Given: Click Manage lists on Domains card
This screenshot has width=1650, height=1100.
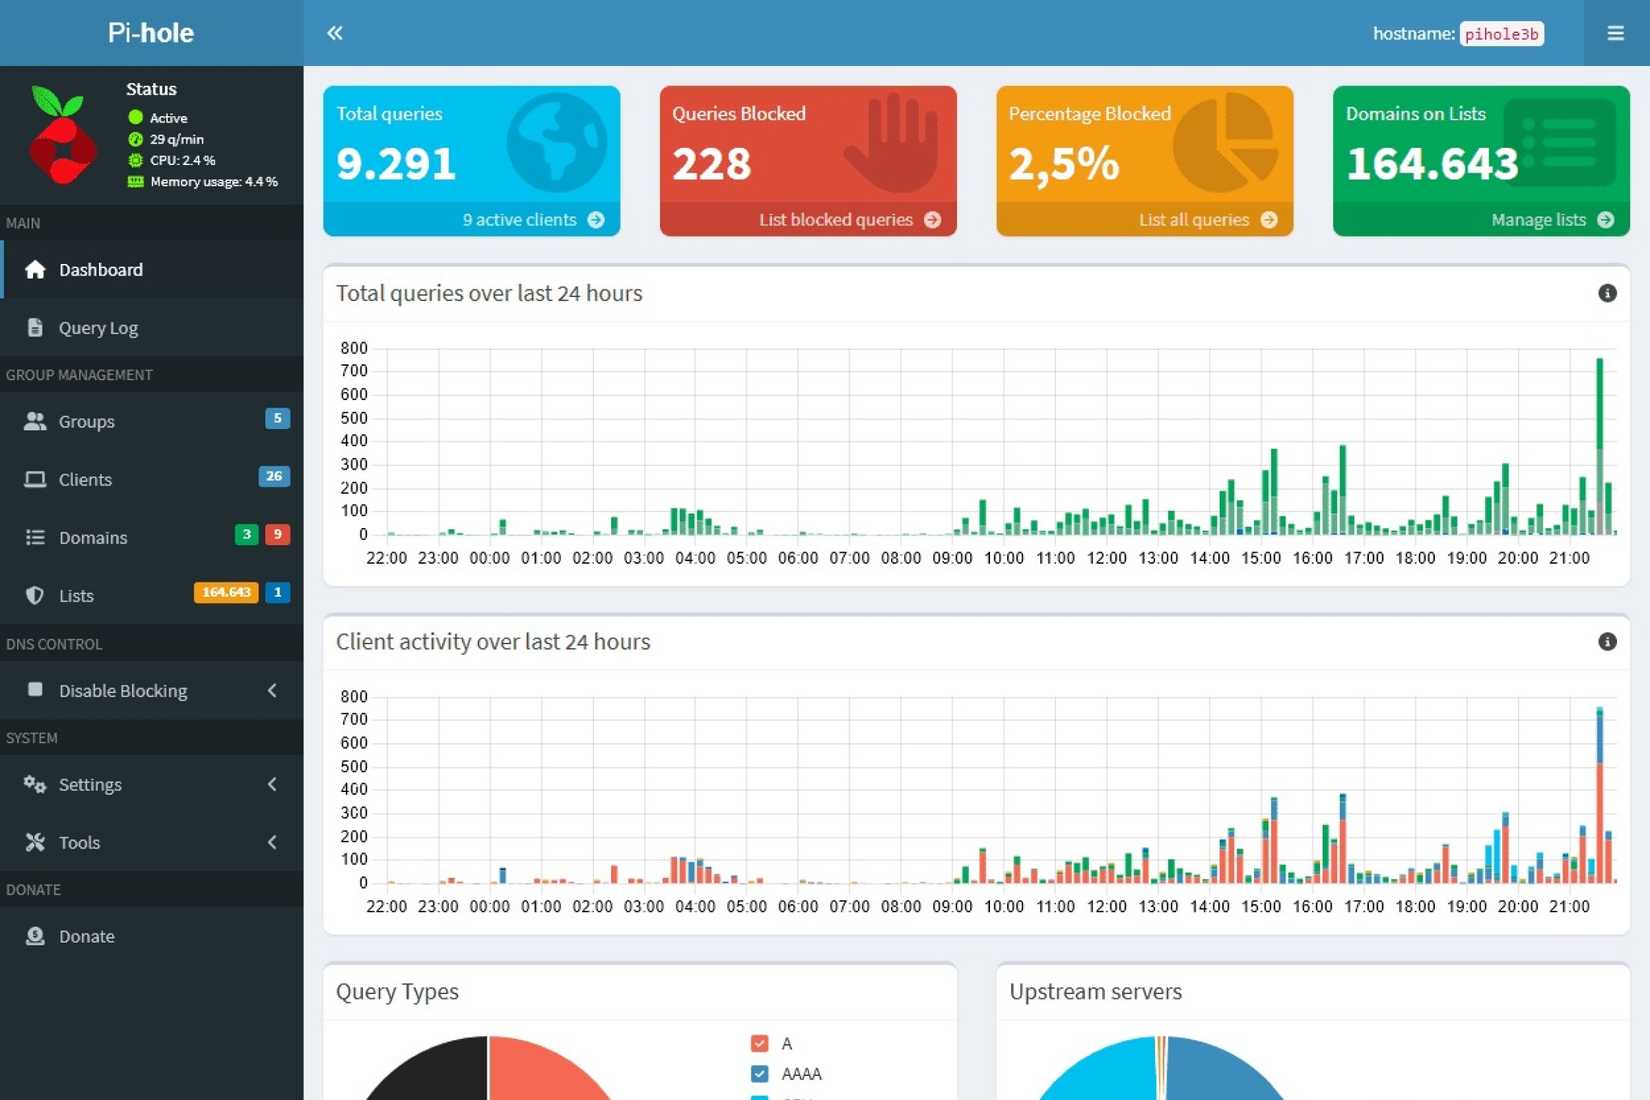Looking at the screenshot, I should (1539, 219).
